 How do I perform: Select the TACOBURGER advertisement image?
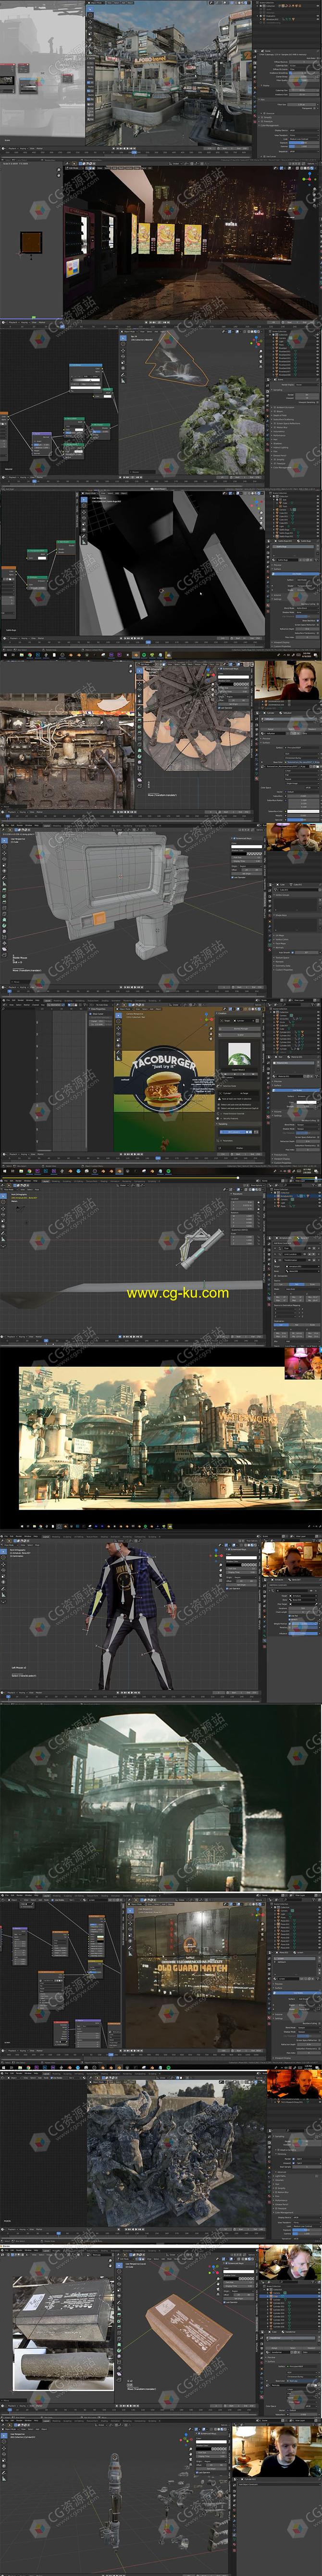[163, 1080]
